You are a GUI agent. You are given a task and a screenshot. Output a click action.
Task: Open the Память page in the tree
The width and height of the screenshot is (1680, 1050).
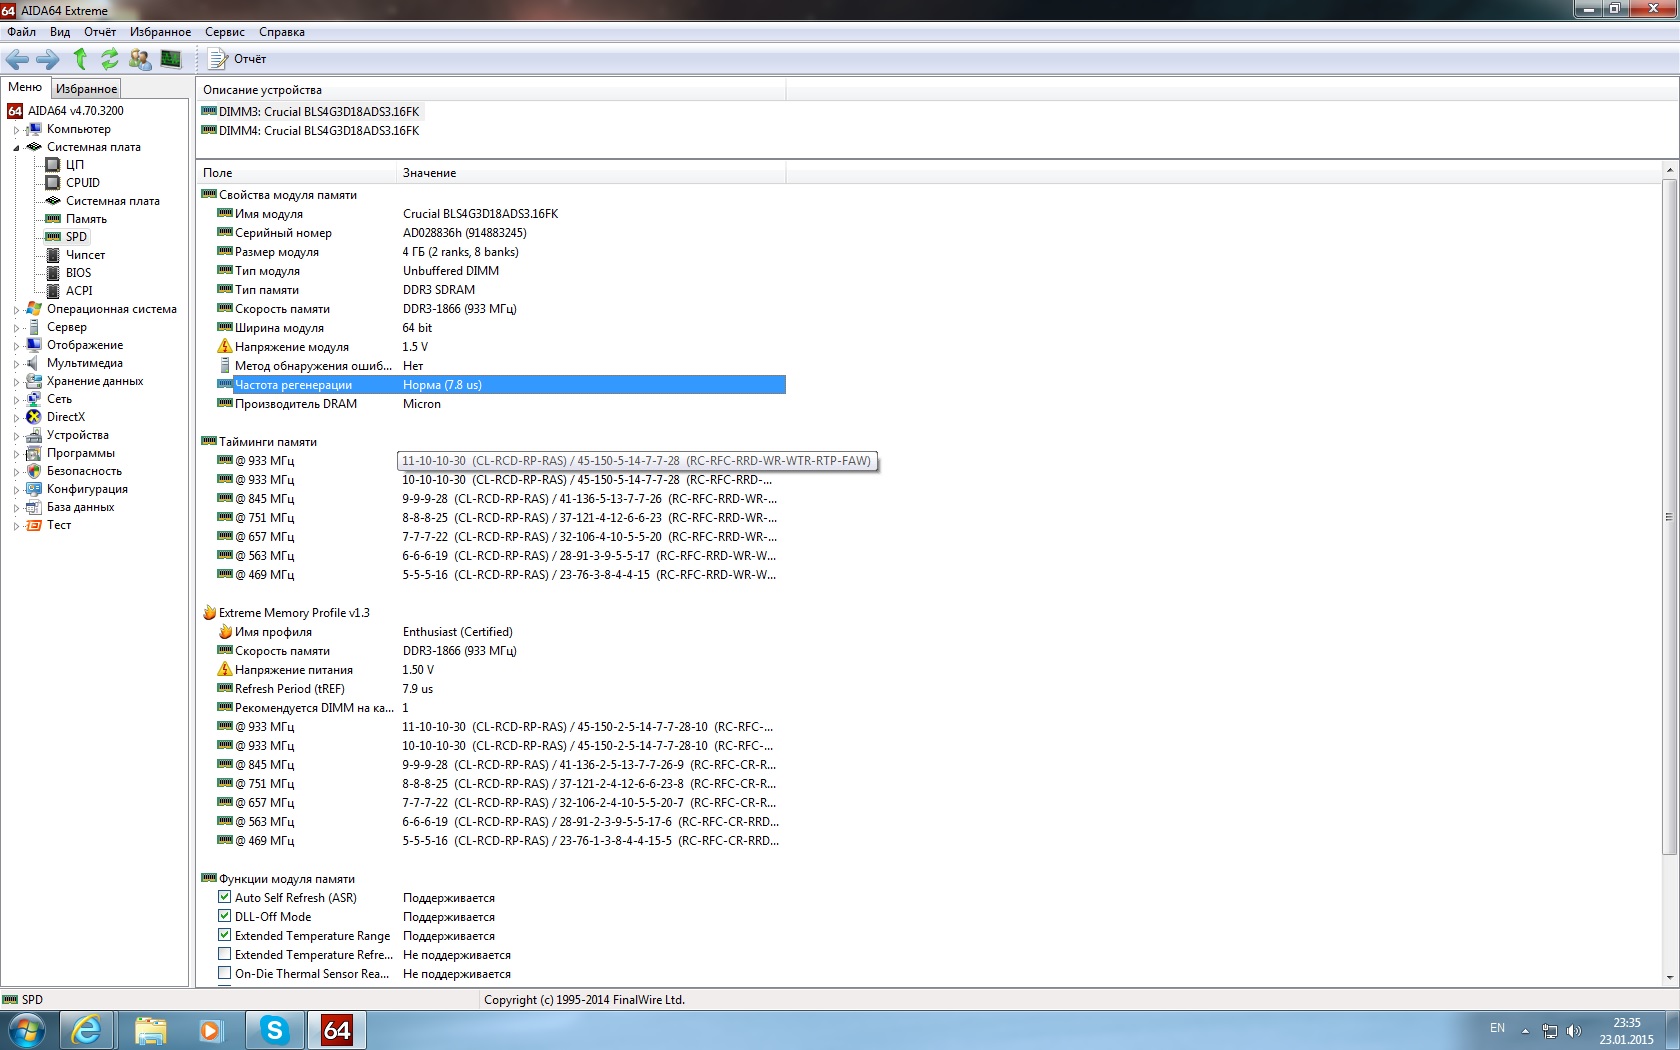[86, 219]
